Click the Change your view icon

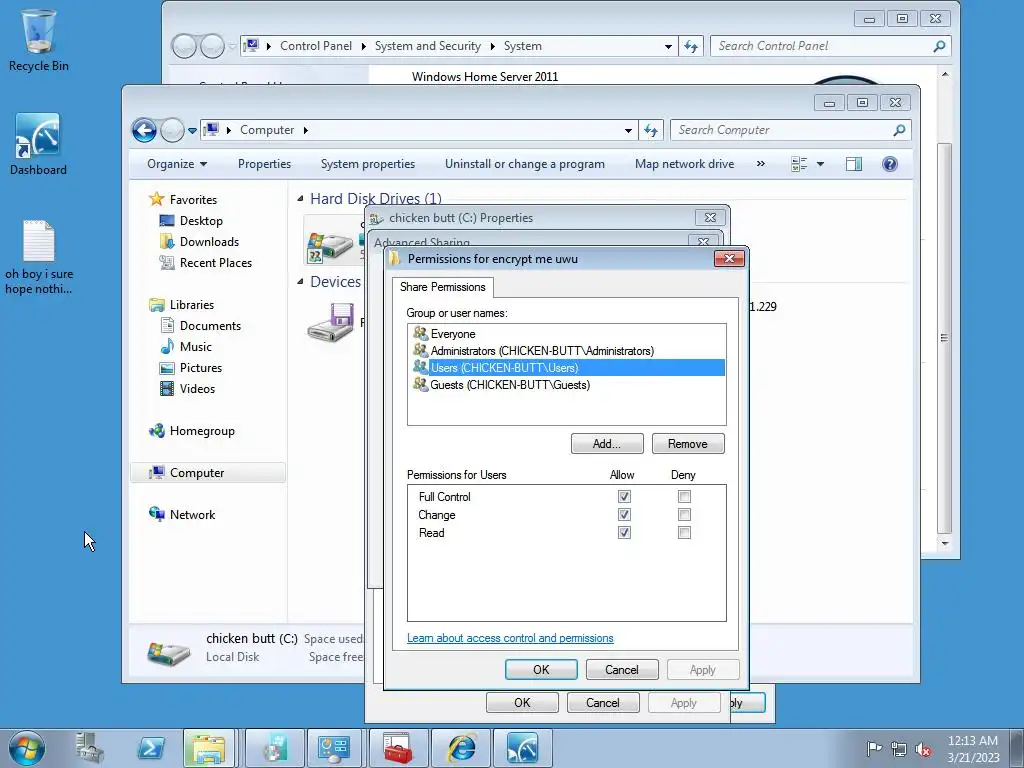click(x=799, y=164)
